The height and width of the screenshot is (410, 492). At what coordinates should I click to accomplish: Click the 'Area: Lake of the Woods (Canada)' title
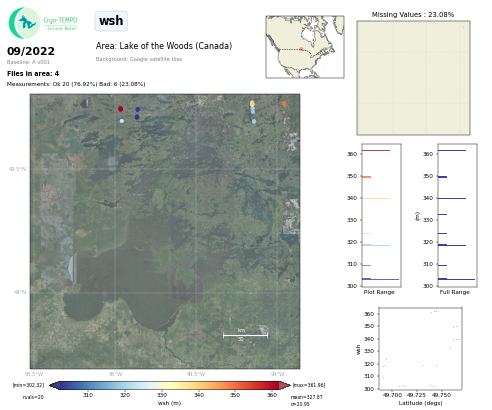164,46
